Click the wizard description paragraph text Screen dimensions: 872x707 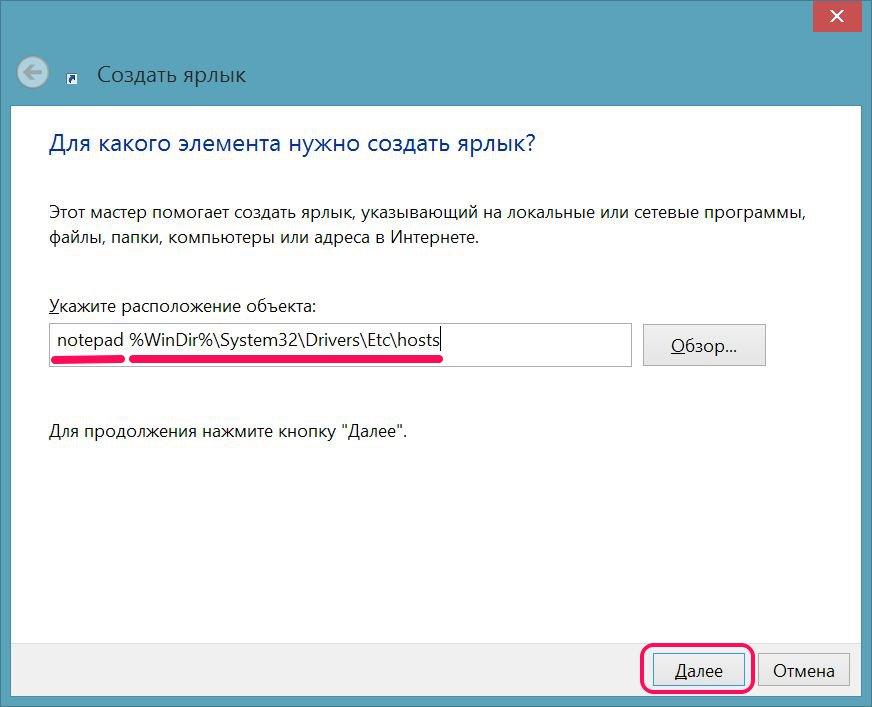(x=427, y=226)
